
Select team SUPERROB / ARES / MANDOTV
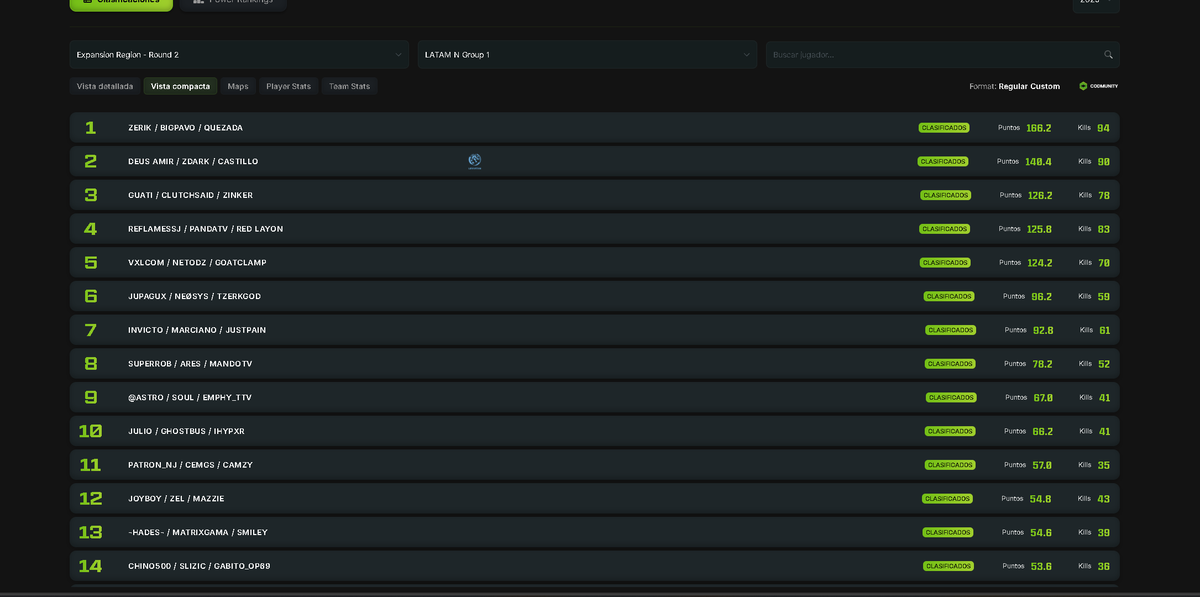190,364
